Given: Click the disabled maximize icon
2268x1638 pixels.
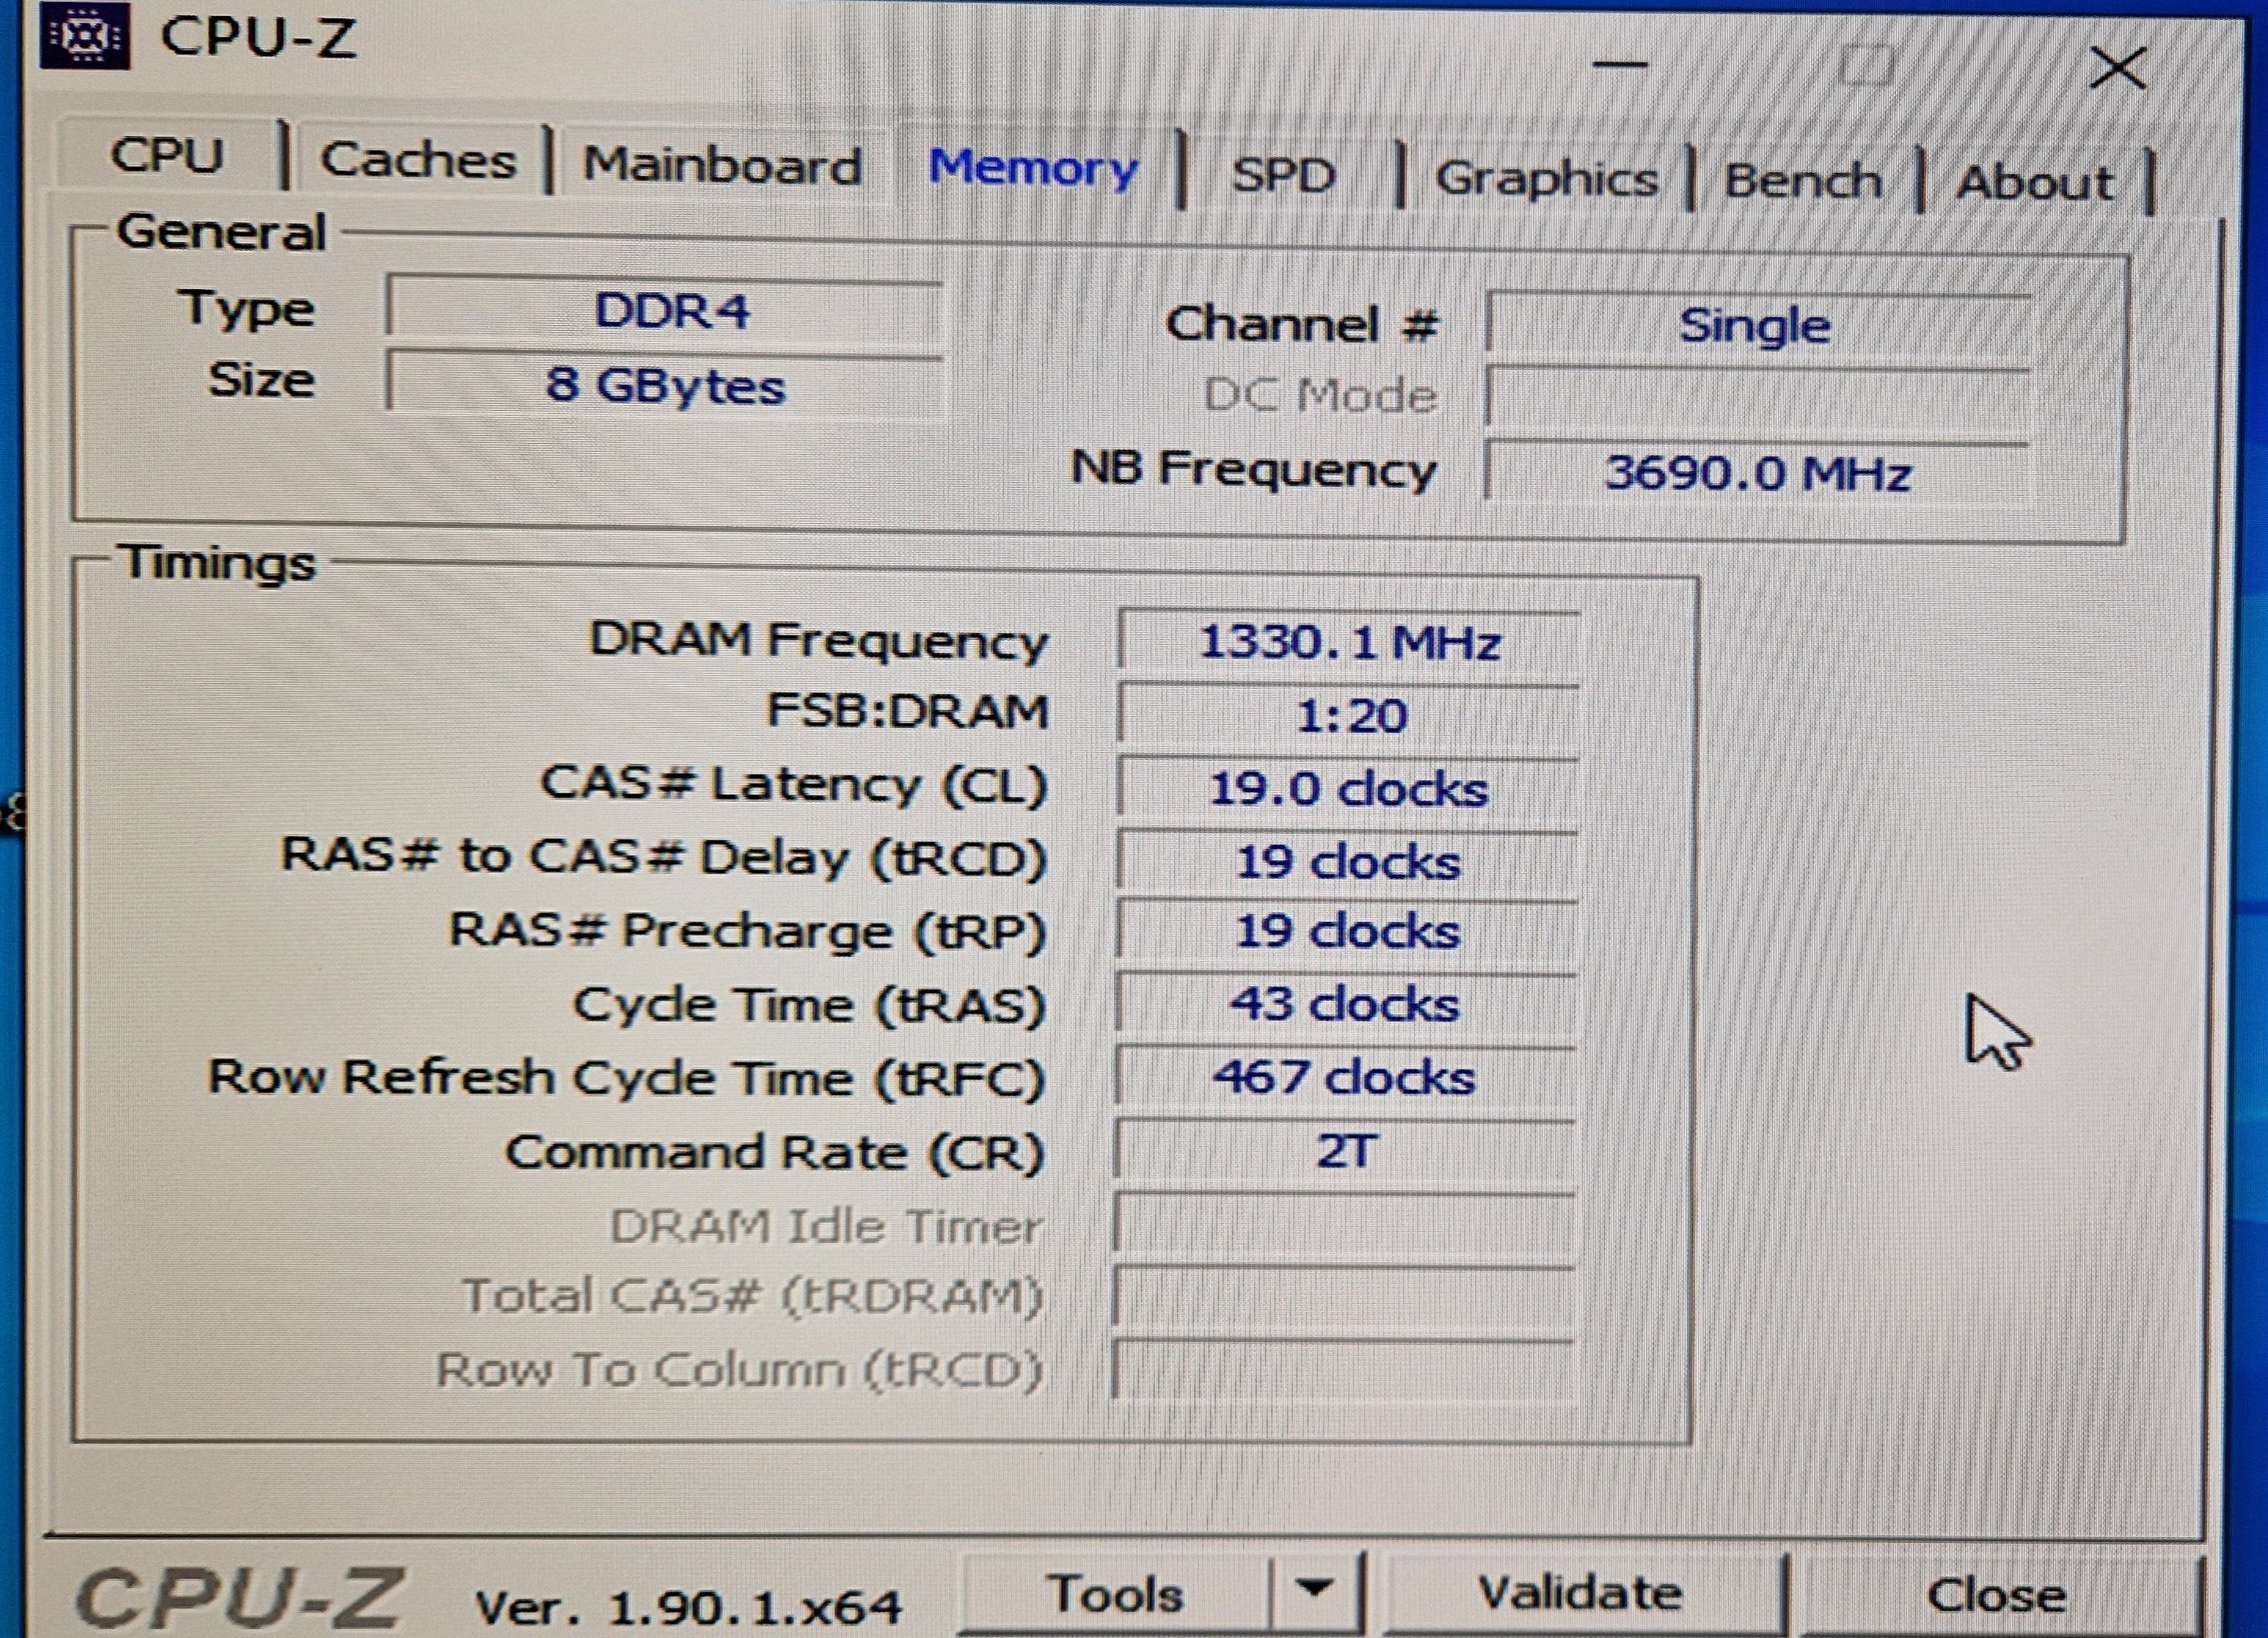Looking at the screenshot, I should [1866, 66].
